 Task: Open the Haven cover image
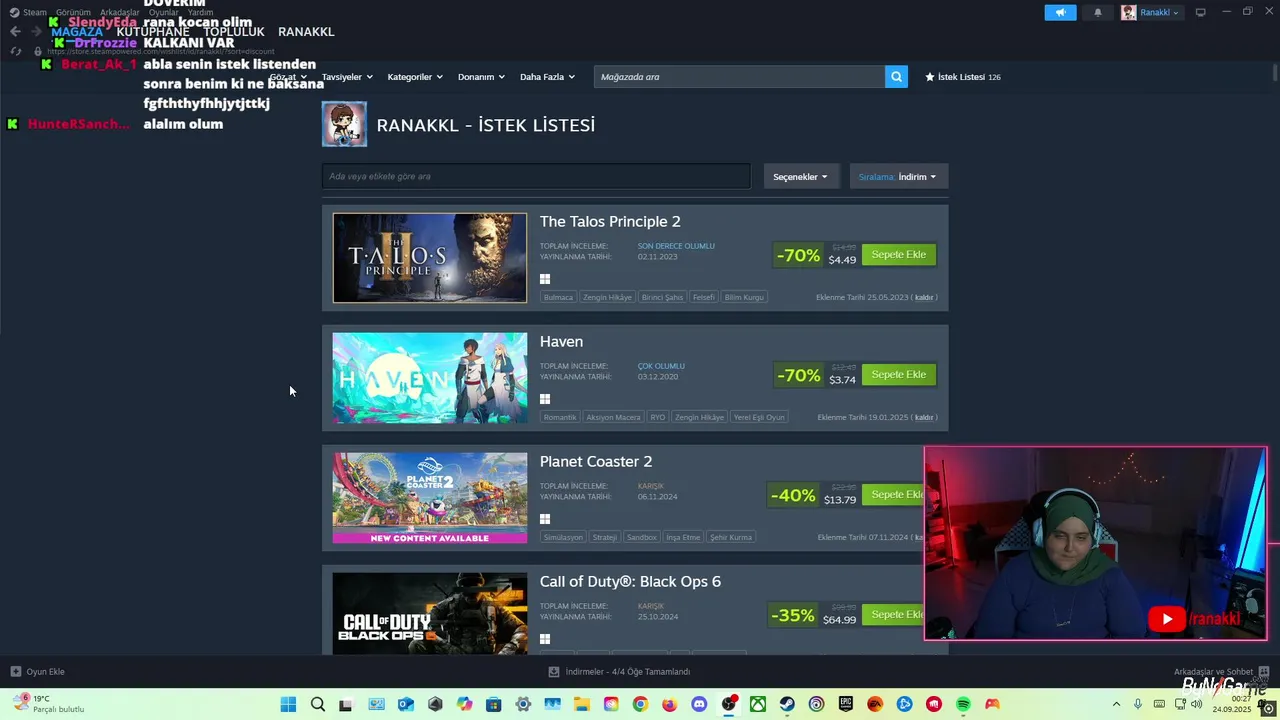(430, 378)
